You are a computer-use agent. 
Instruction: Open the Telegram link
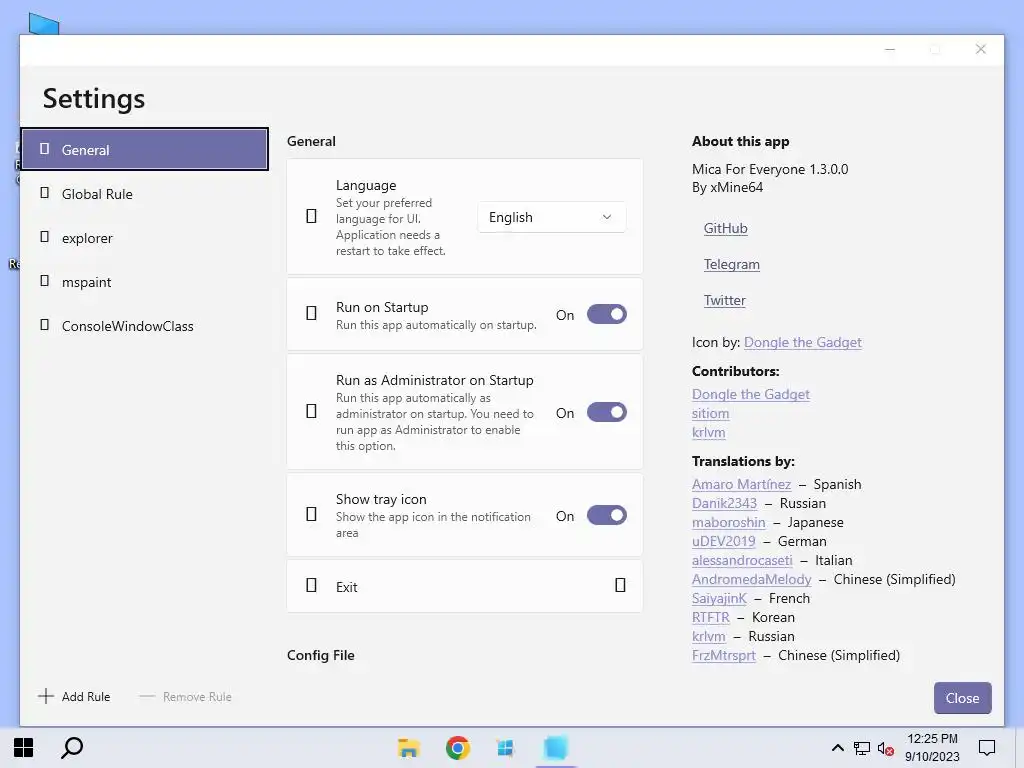coord(731,264)
